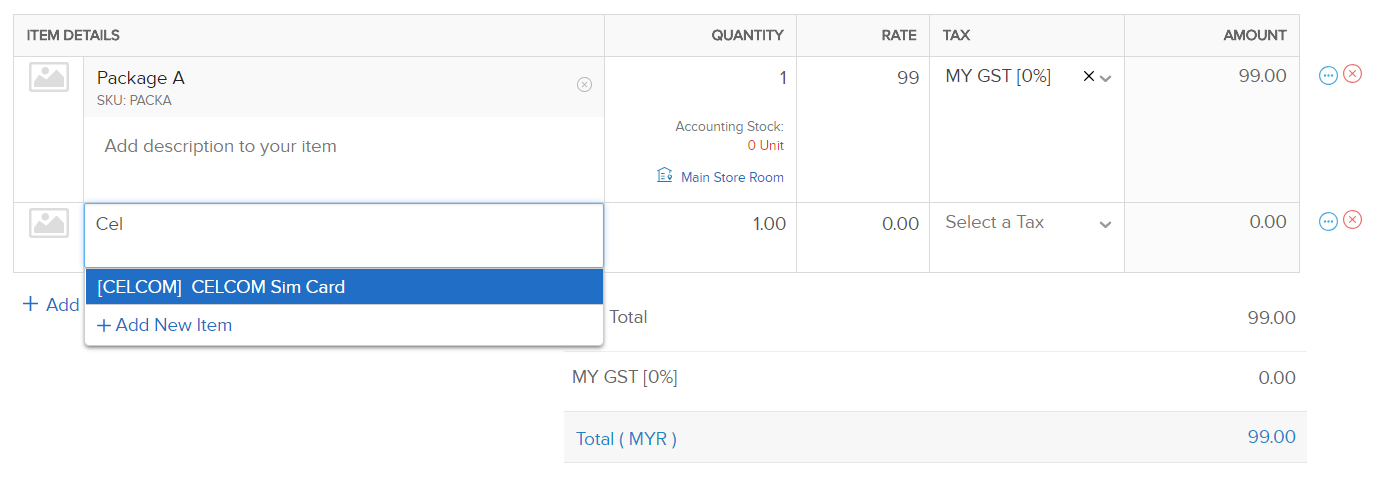Open the Main Store Room warehouse link
Image resolution: width=1379 pixels, height=477 pixels.
732,177
